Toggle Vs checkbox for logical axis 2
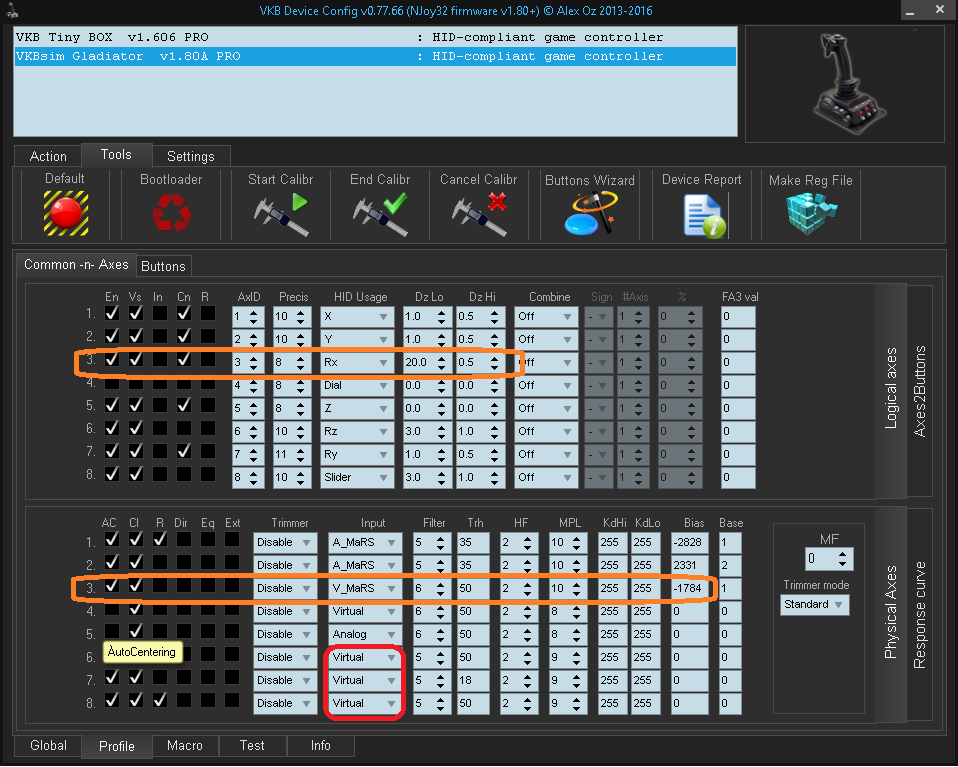 tap(136, 336)
